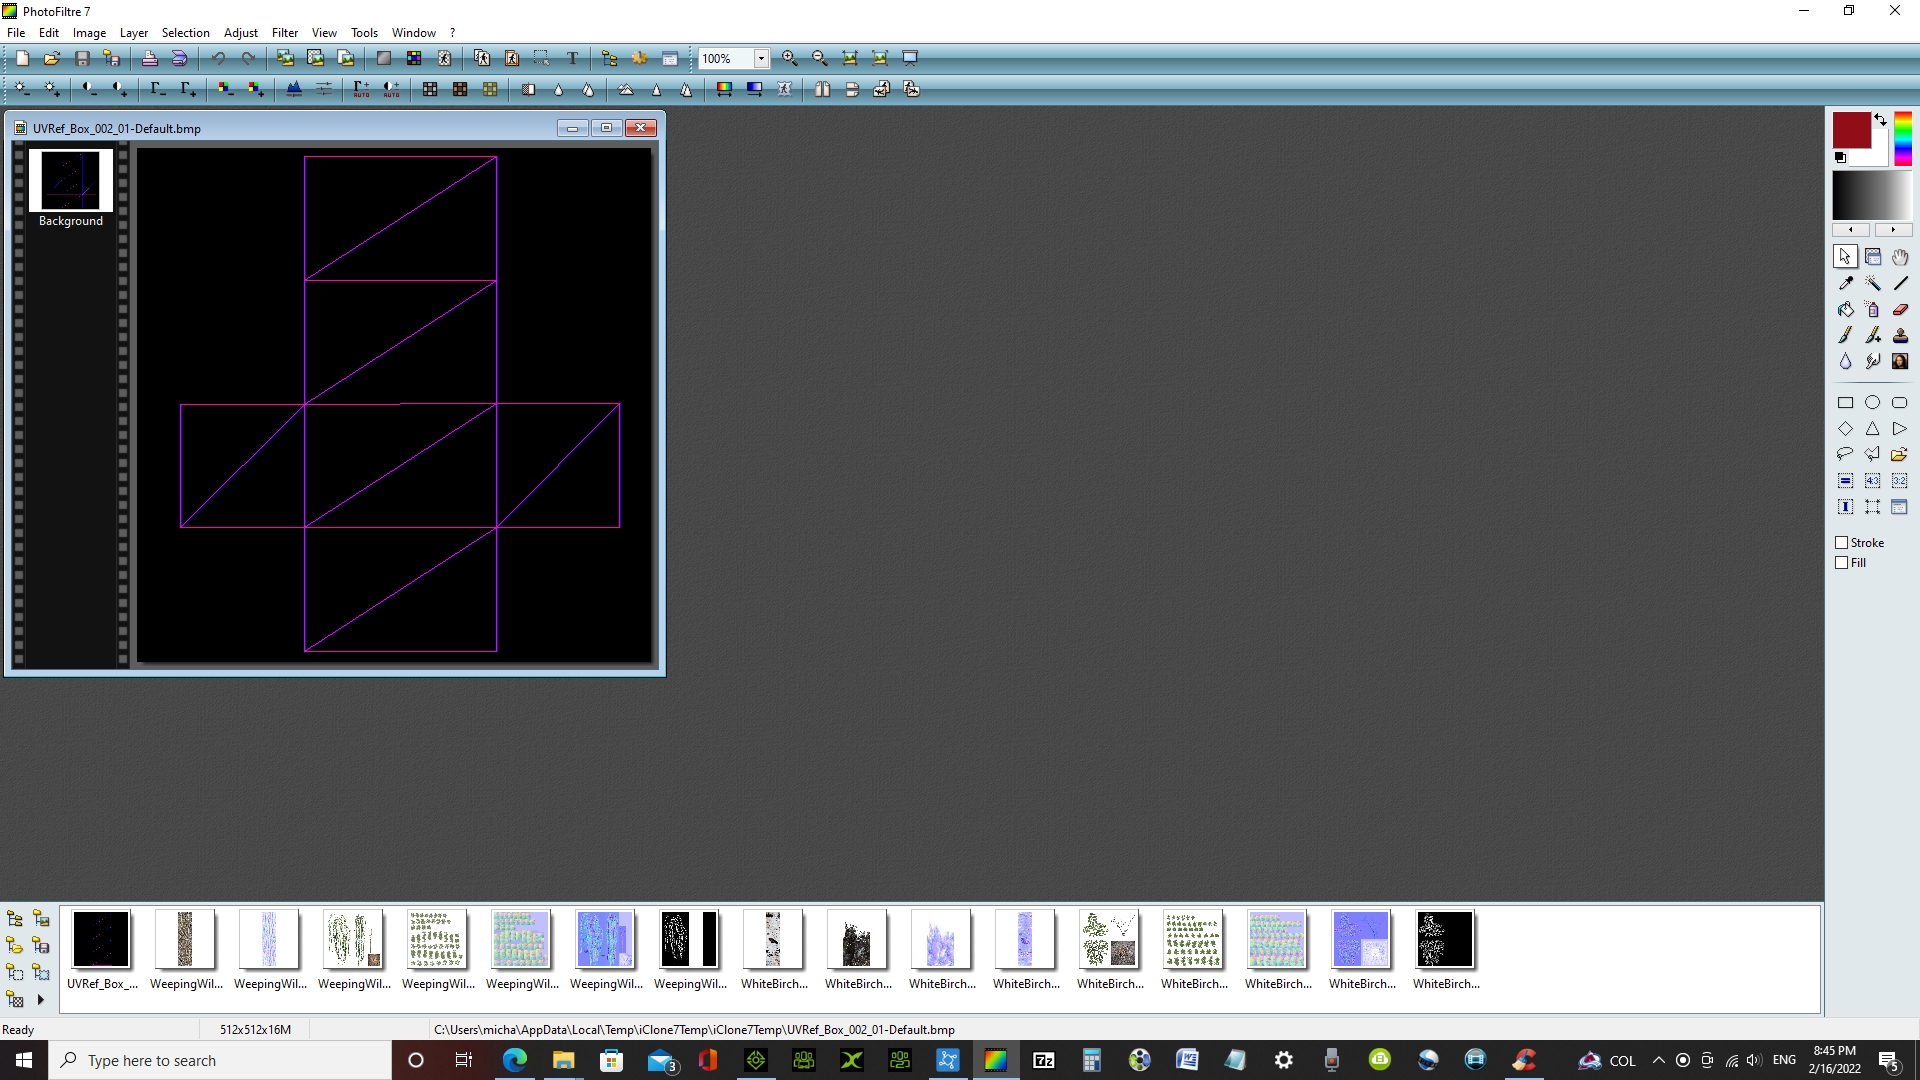Click the Text tool in toolbar

(572, 58)
